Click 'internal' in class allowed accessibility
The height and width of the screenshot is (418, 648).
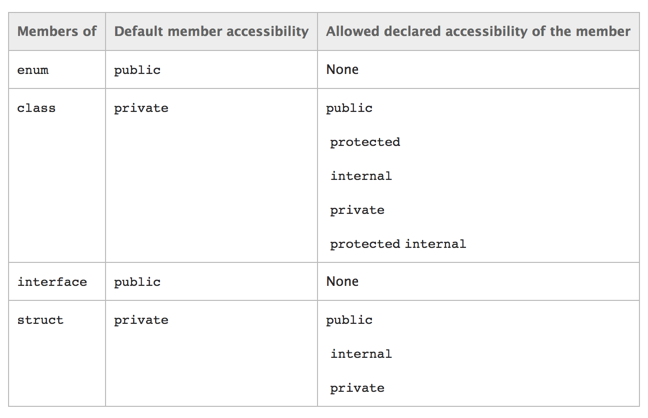361,176
